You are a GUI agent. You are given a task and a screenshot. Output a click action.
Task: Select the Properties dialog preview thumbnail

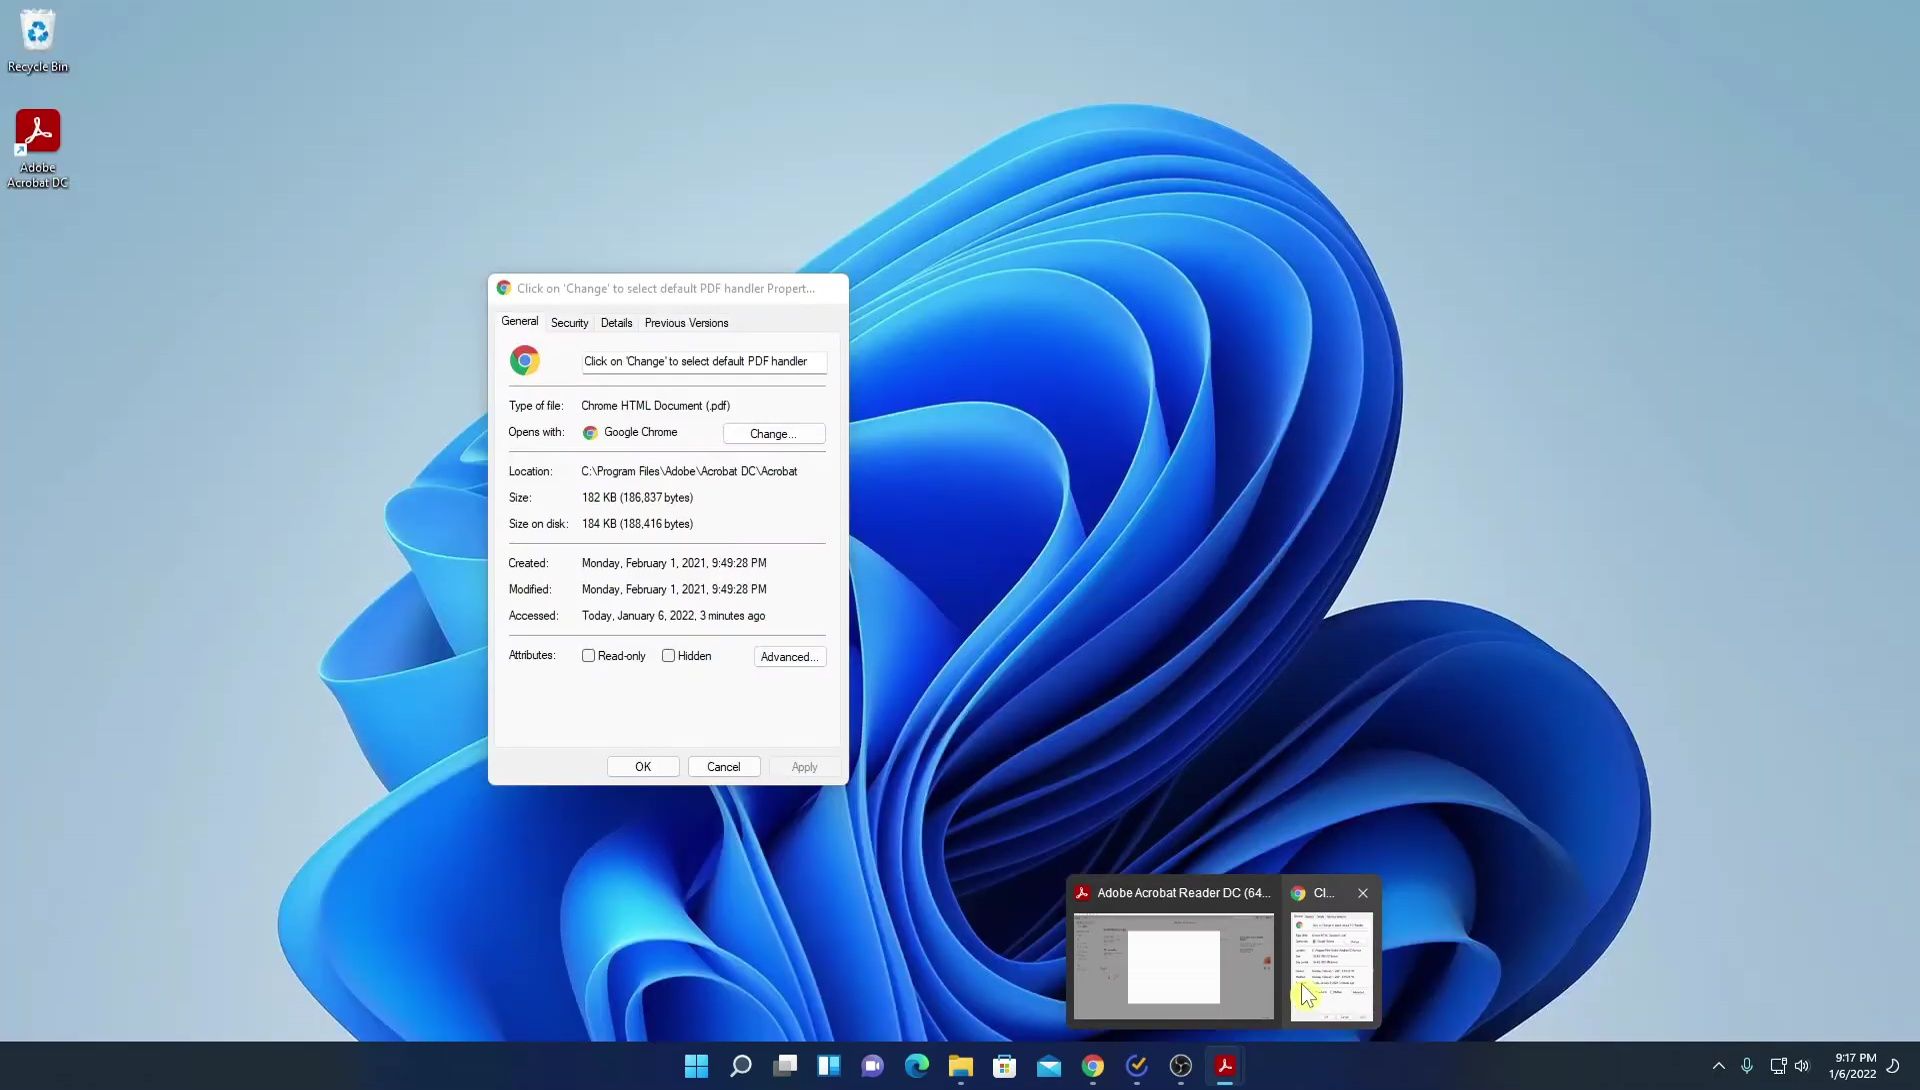click(x=1332, y=966)
